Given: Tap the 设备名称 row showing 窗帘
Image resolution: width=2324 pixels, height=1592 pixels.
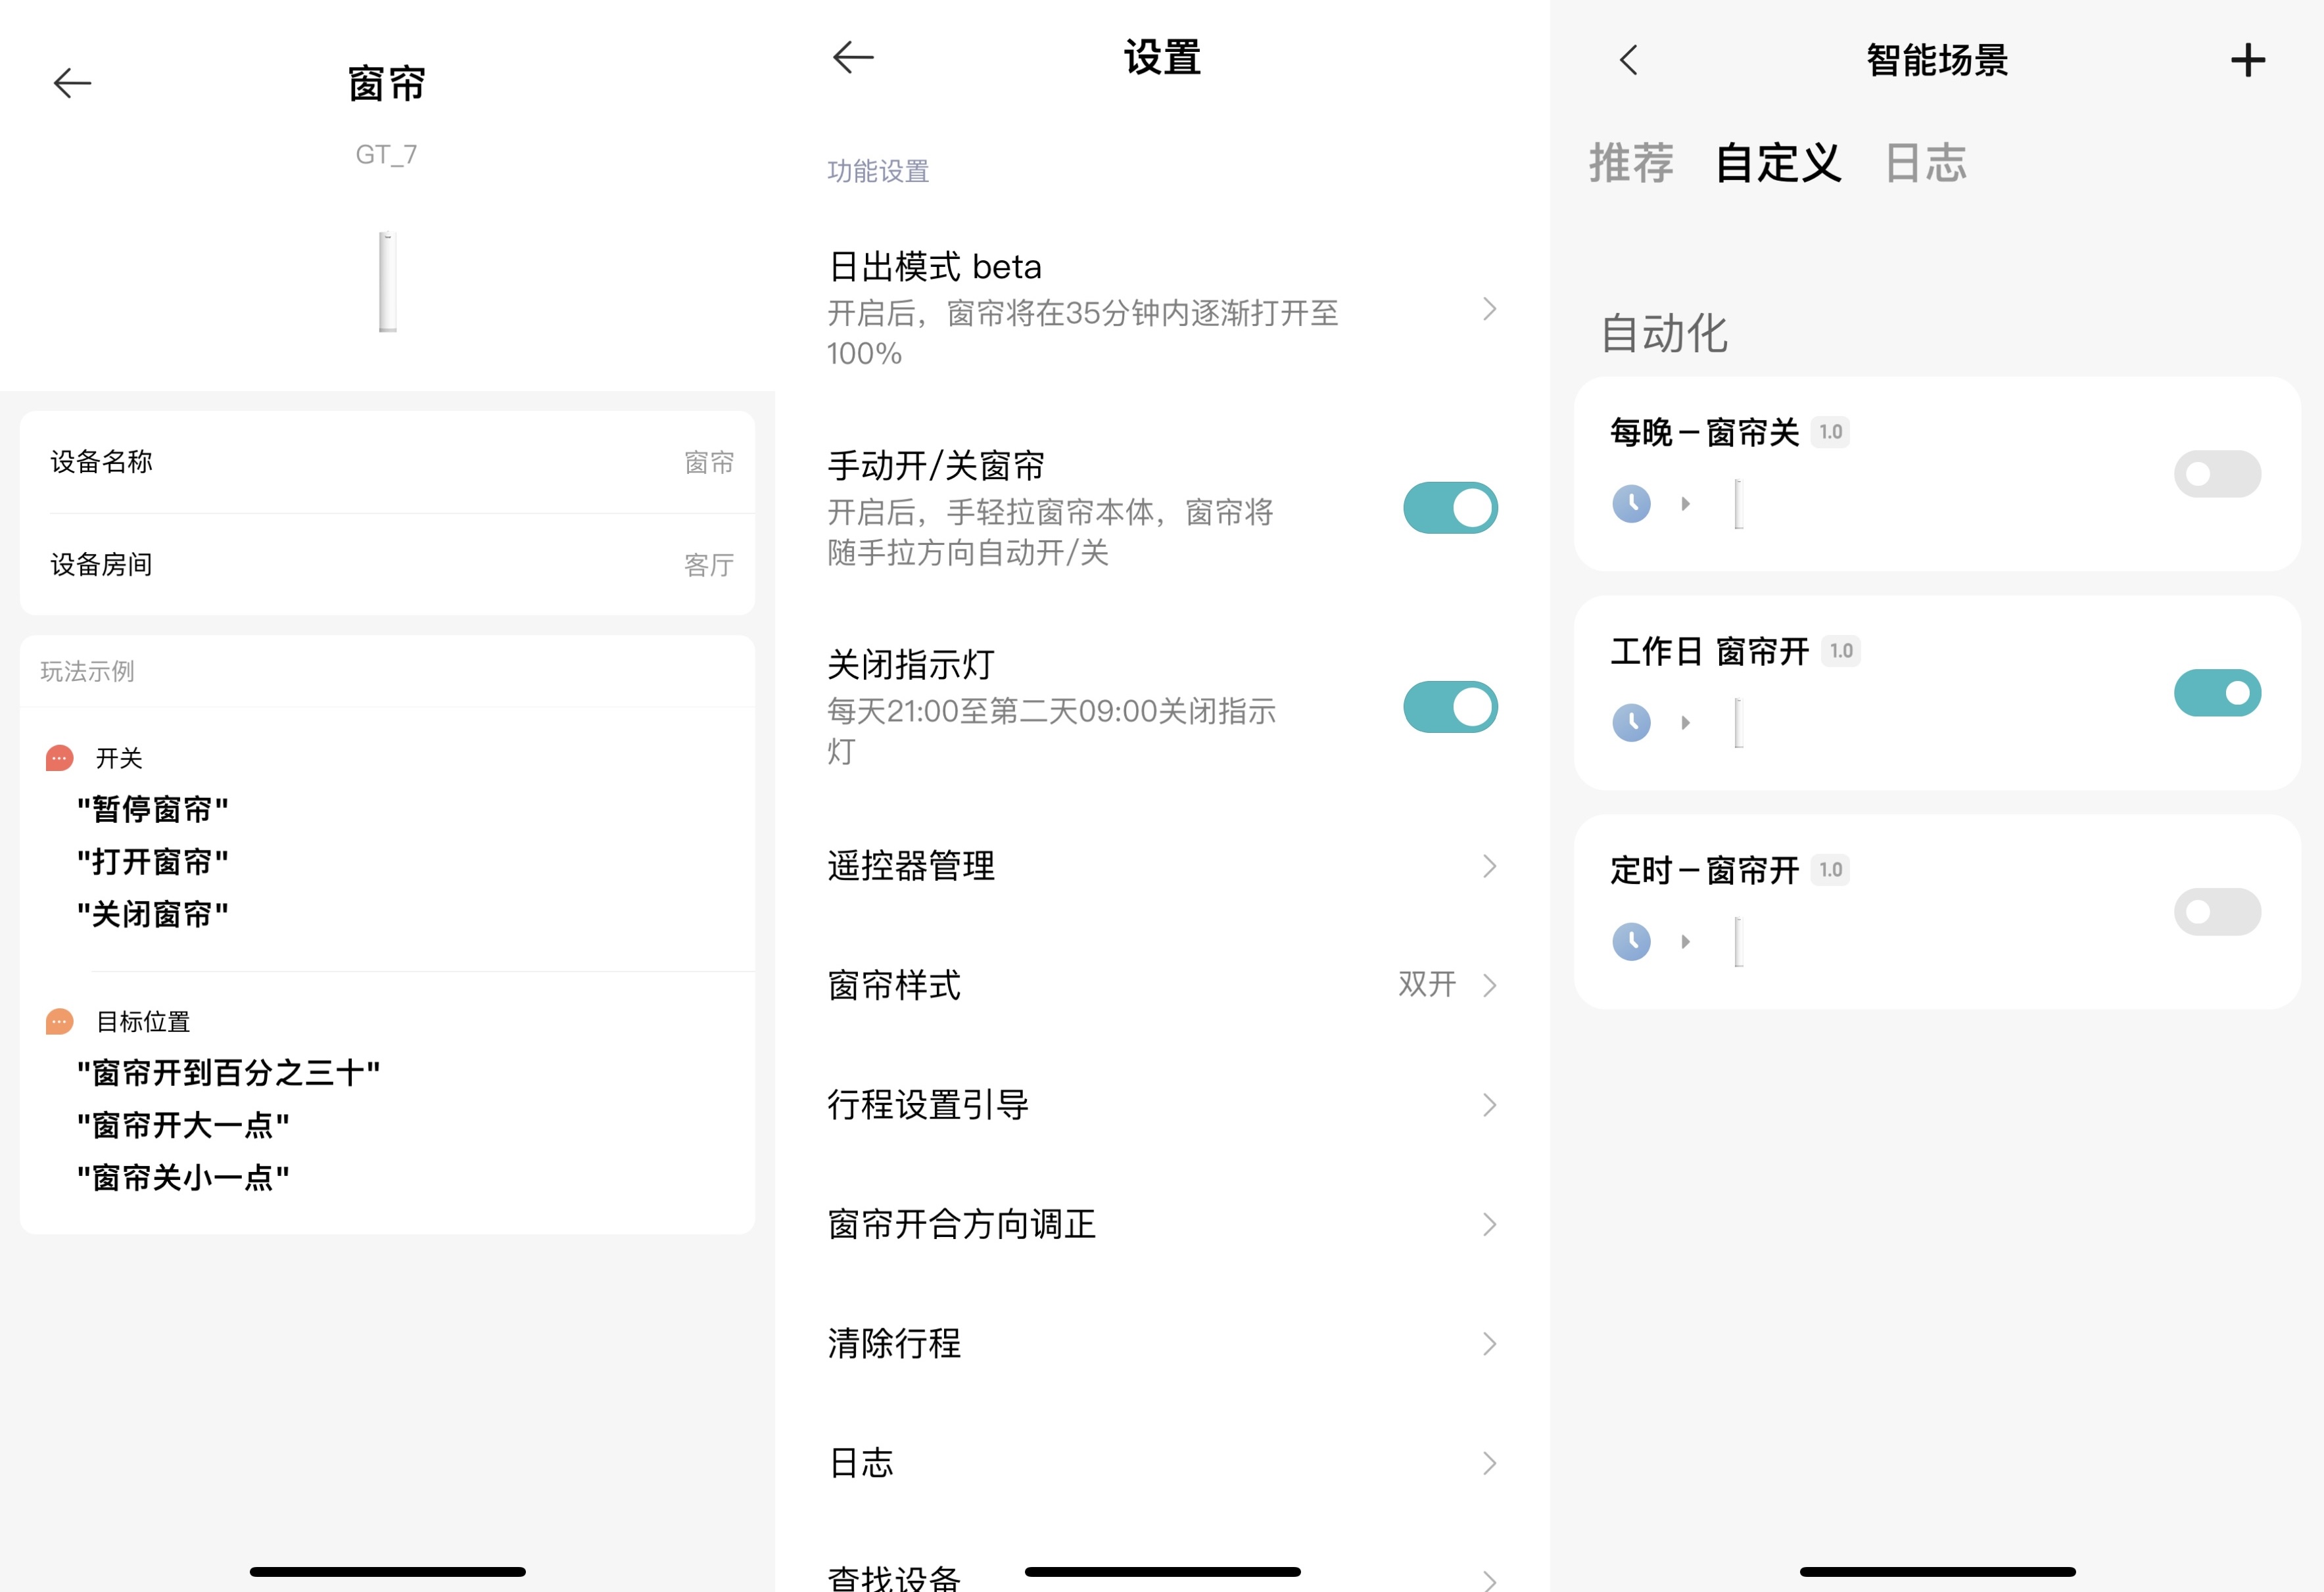Looking at the screenshot, I should tap(390, 462).
